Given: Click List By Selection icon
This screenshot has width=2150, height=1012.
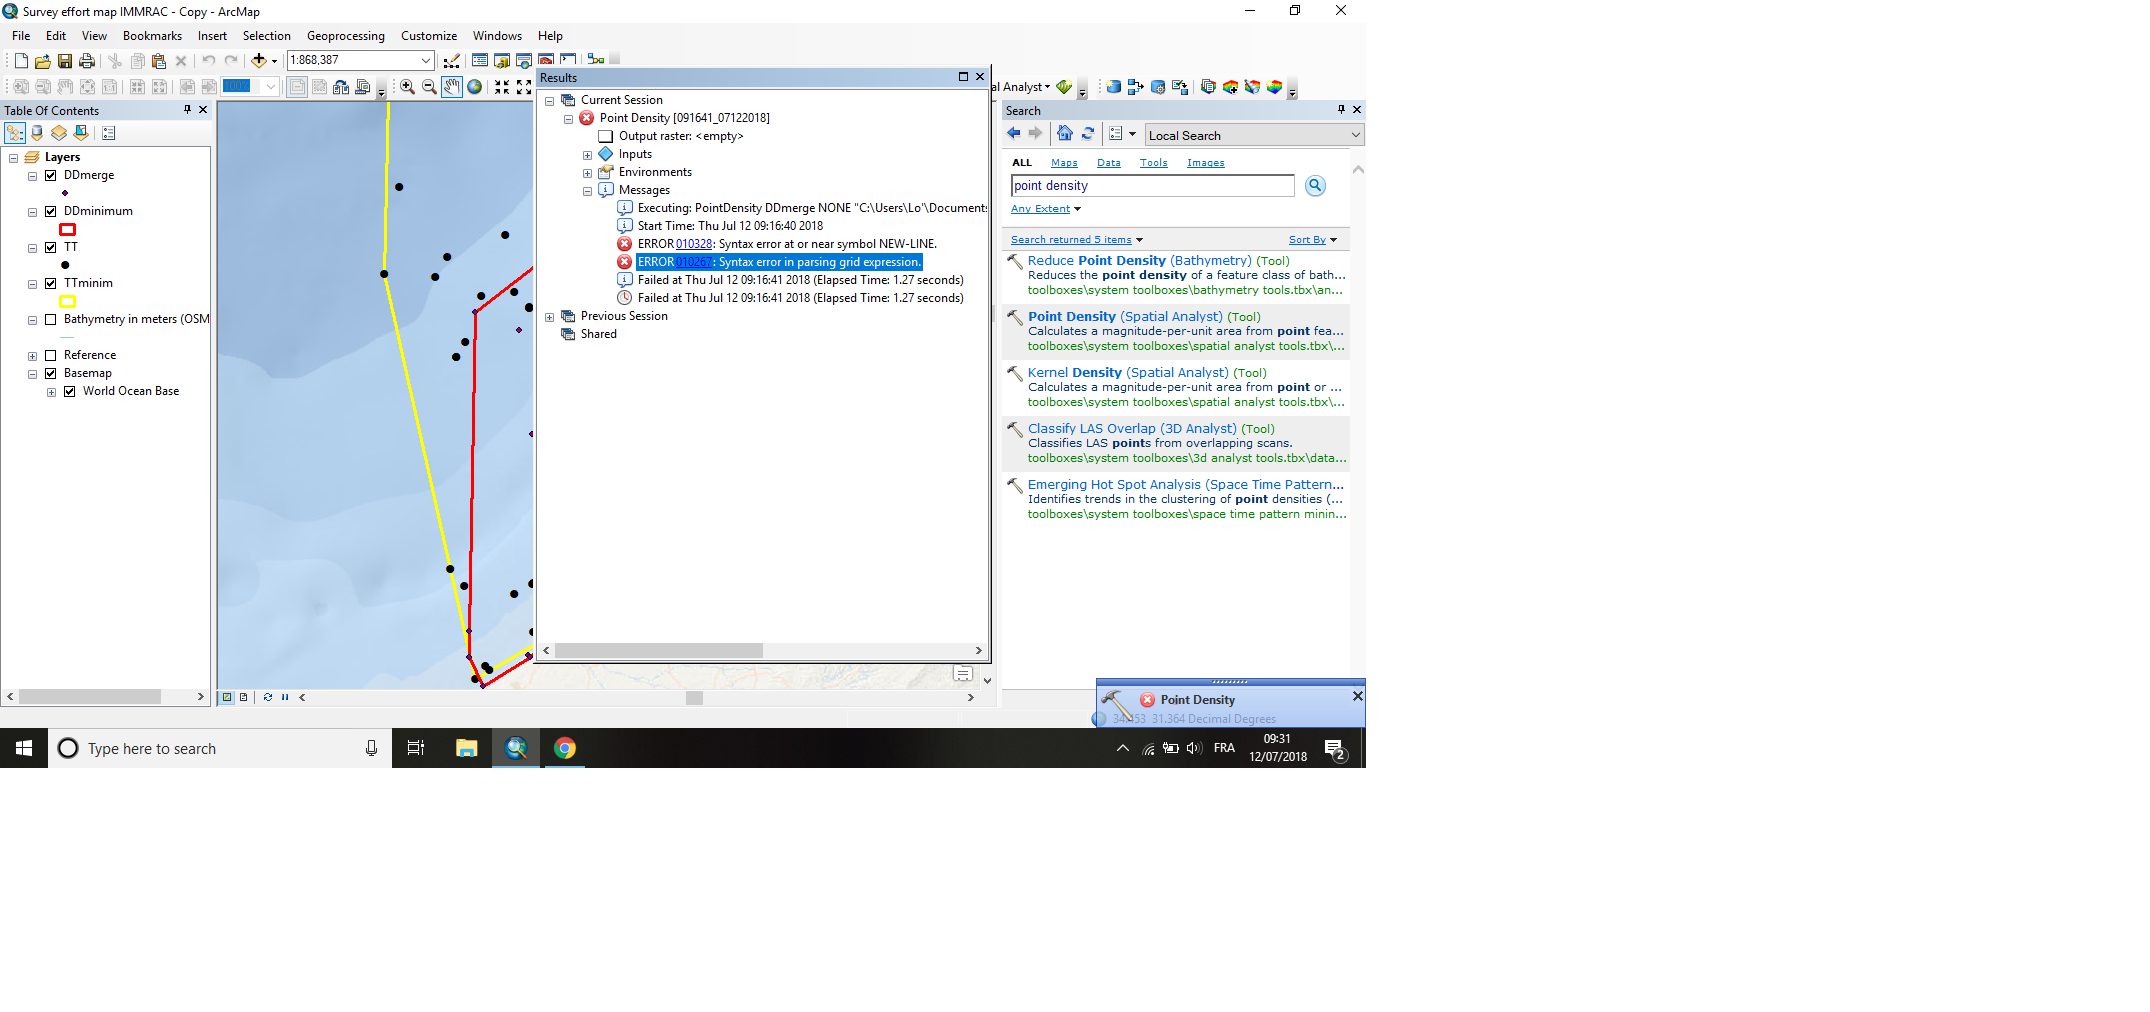Looking at the screenshot, I should coord(81,133).
